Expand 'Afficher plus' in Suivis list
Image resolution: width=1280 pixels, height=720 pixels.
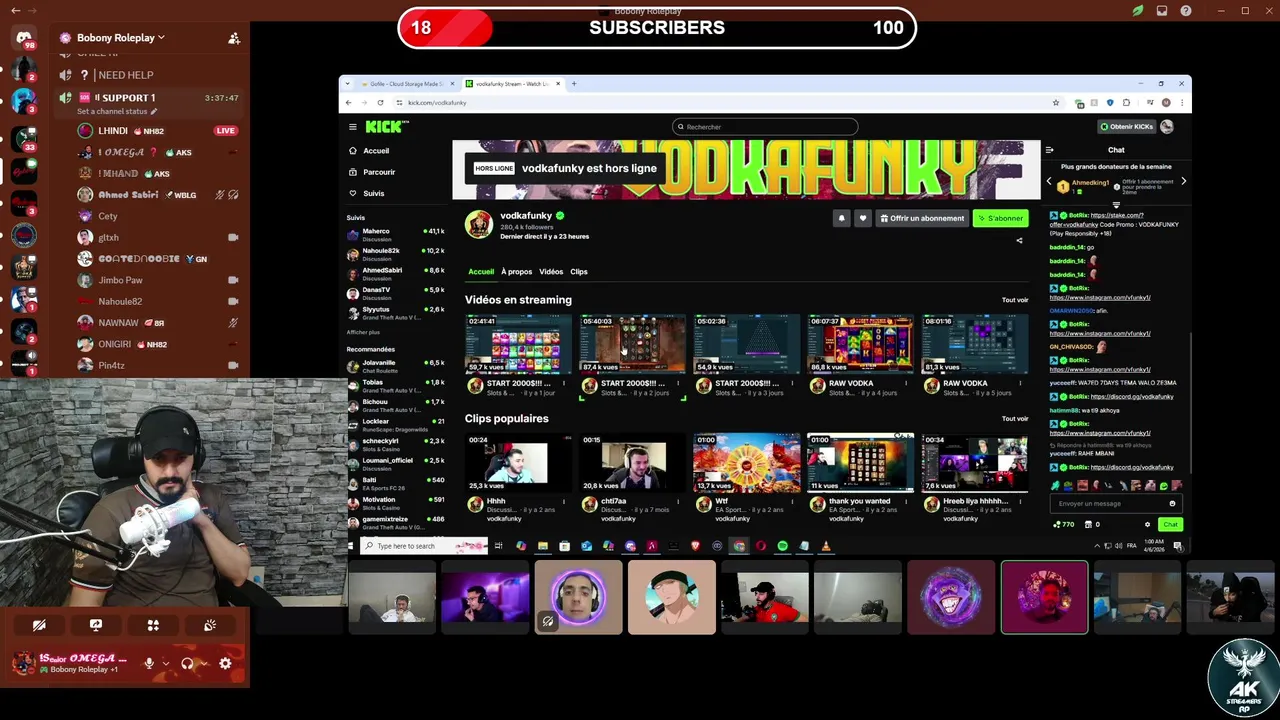point(363,332)
